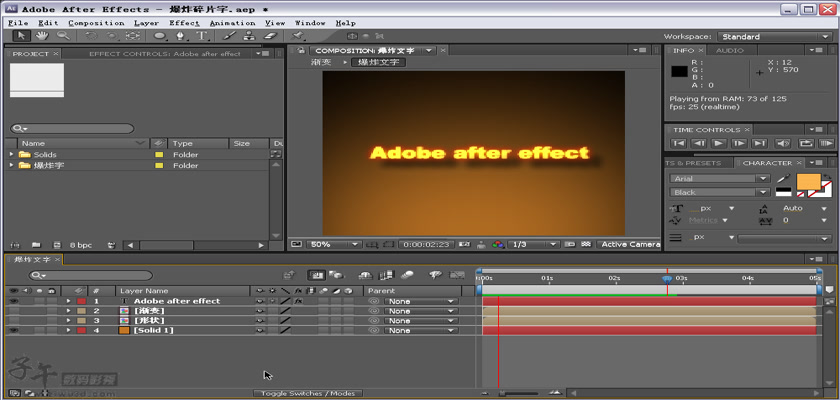Mute audio in Time Controls panel
This screenshot has width=840, height=400.
coord(783,143)
